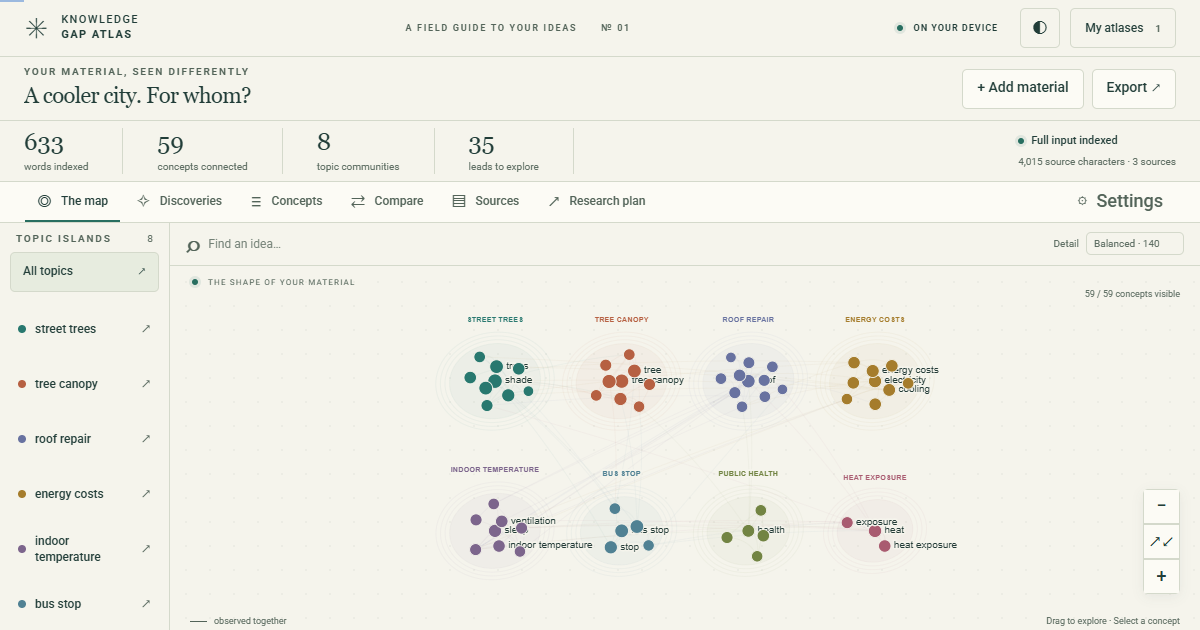The image size is (1200, 630).
Task: Select the HEAT EXPOSURE cluster label
Action: coord(875,478)
